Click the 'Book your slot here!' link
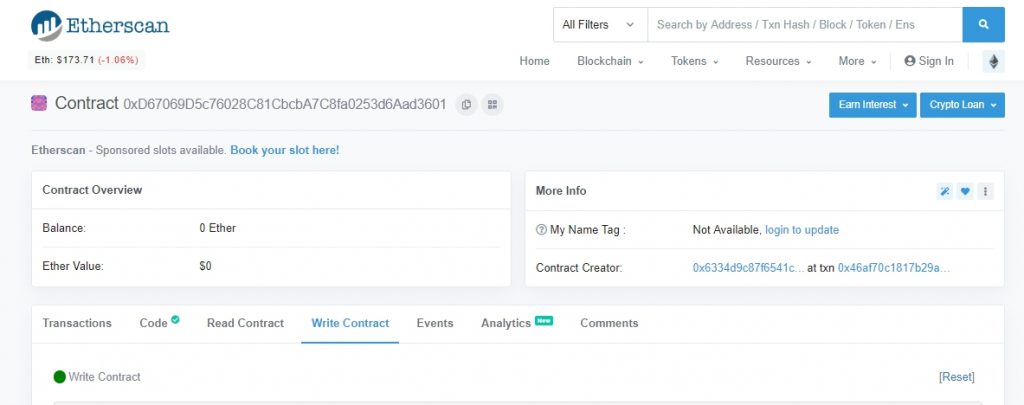The width and height of the screenshot is (1024, 405). click(x=284, y=150)
